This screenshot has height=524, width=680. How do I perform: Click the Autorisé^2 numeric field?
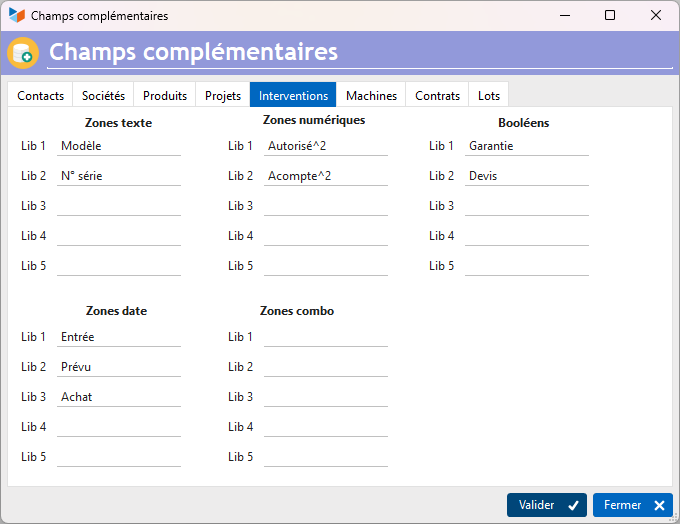(x=326, y=146)
